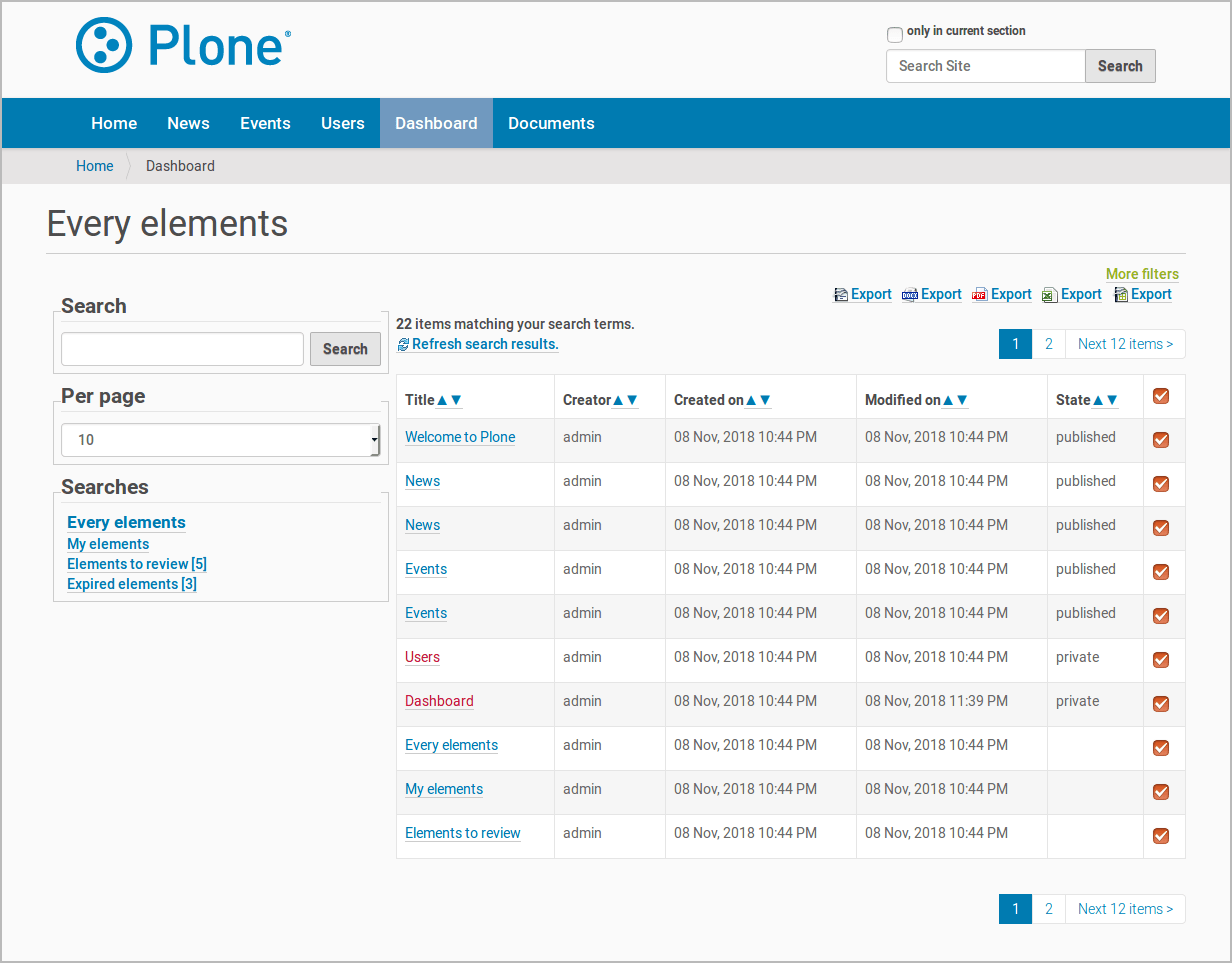Sort Modified on column ascending arrow

point(948,400)
